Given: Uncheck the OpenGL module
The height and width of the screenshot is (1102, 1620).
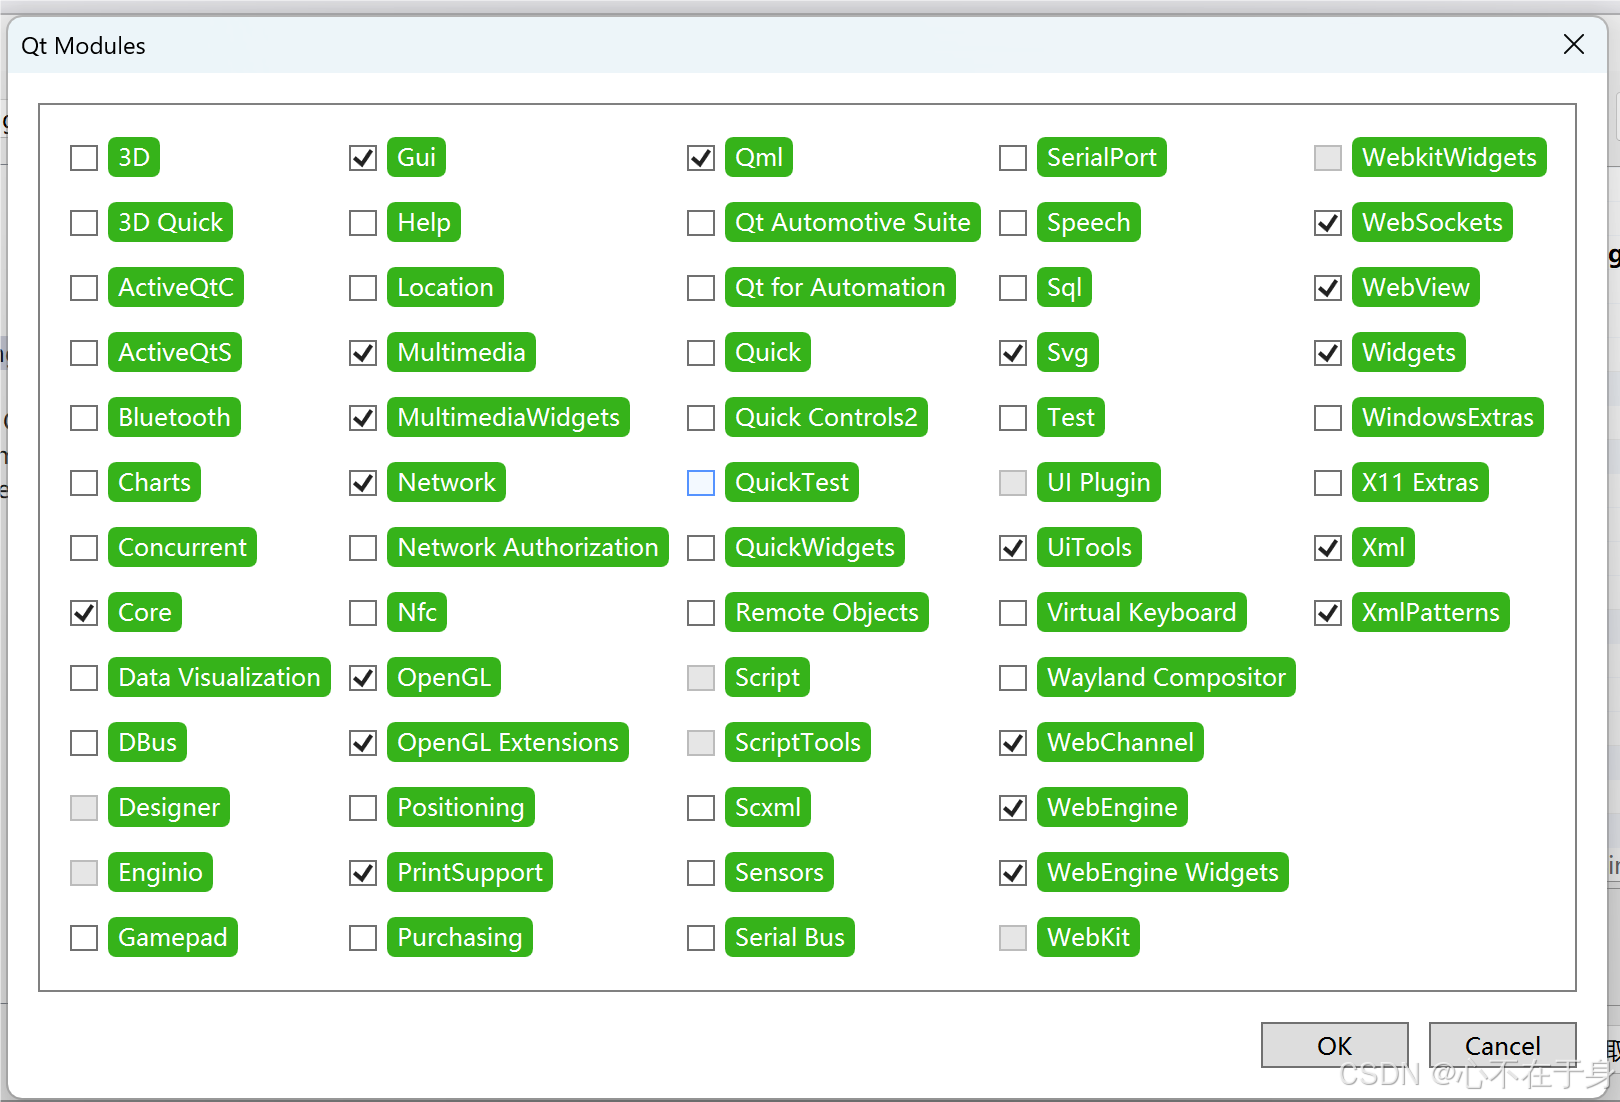Looking at the screenshot, I should [x=363, y=678].
